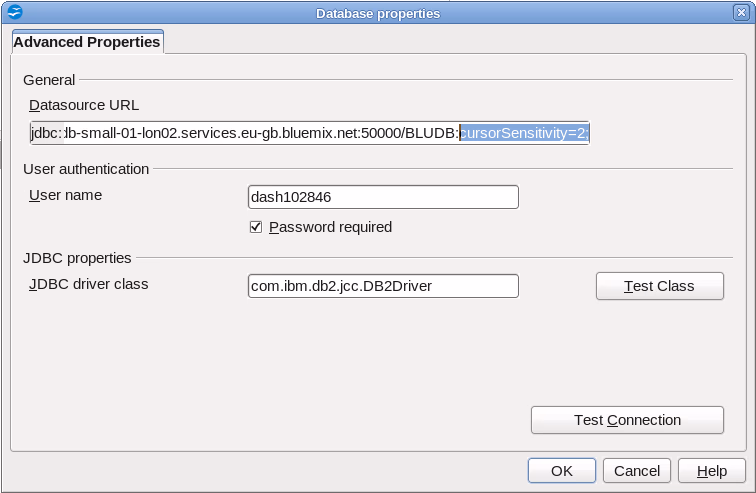Click the User name label
The height and width of the screenshot is (493, 756).
(x=65, y=195)
